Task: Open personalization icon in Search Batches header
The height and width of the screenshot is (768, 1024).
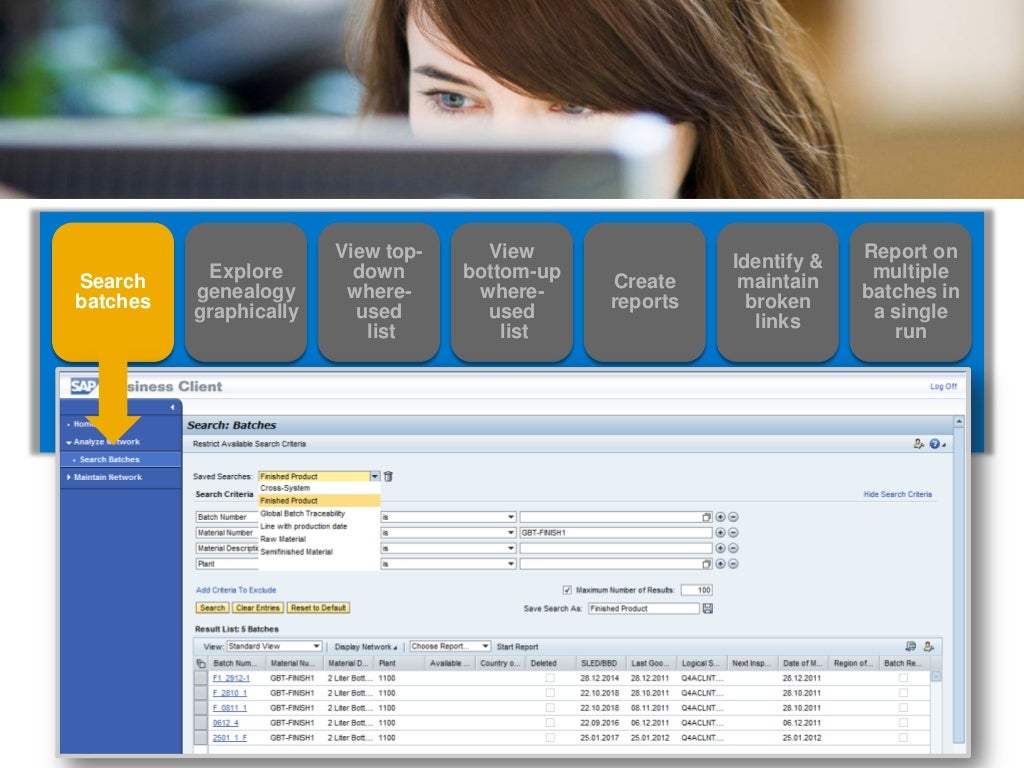Action: point(918,443)
